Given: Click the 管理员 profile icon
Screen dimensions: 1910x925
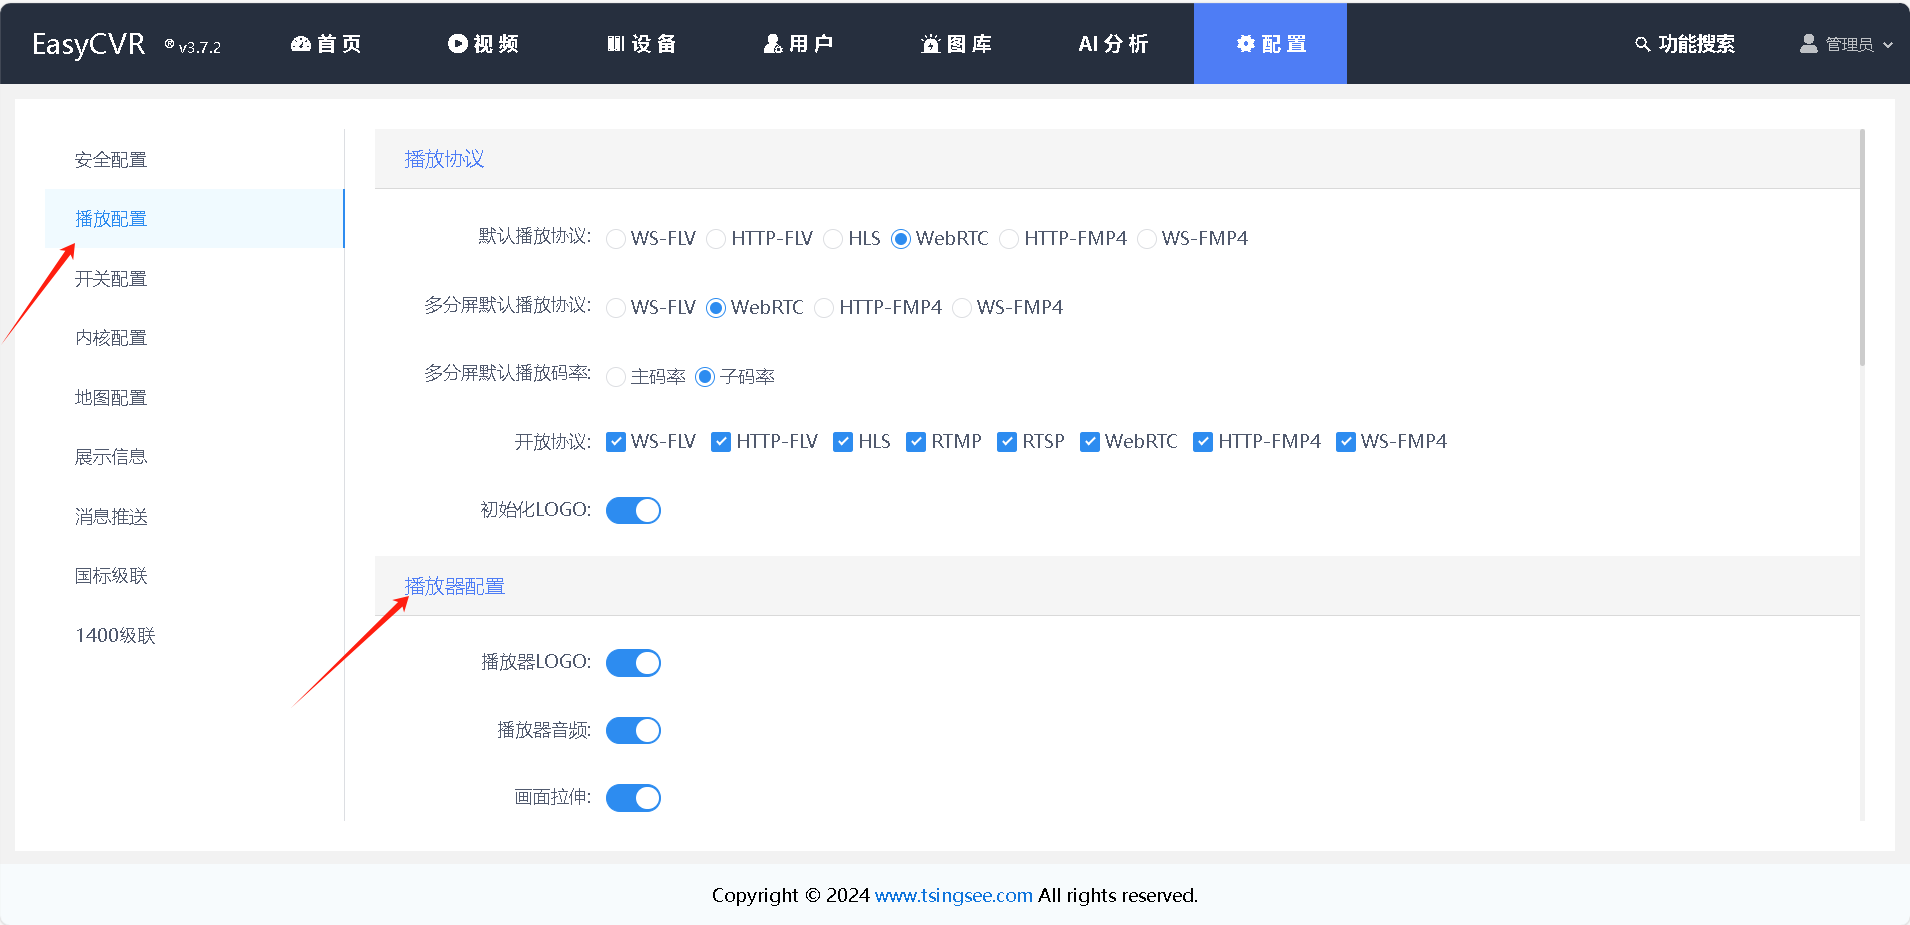Looking at the screenshot, I should [x=1808, y=43].
